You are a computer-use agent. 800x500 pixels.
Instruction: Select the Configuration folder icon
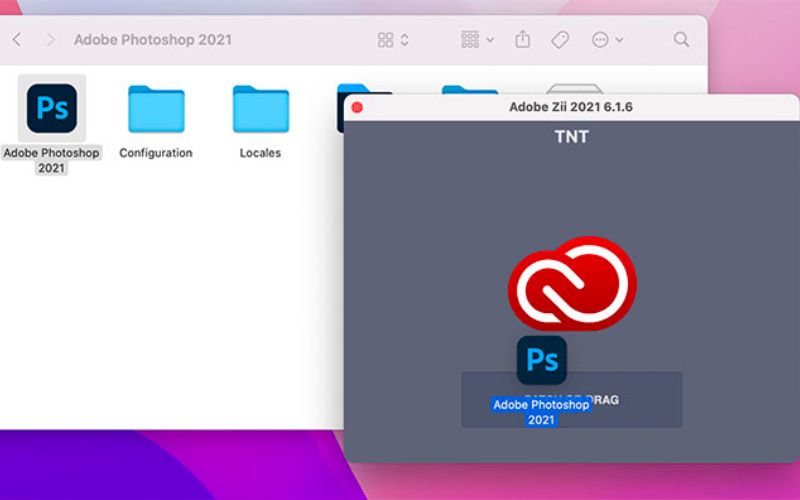click(156, 109)
